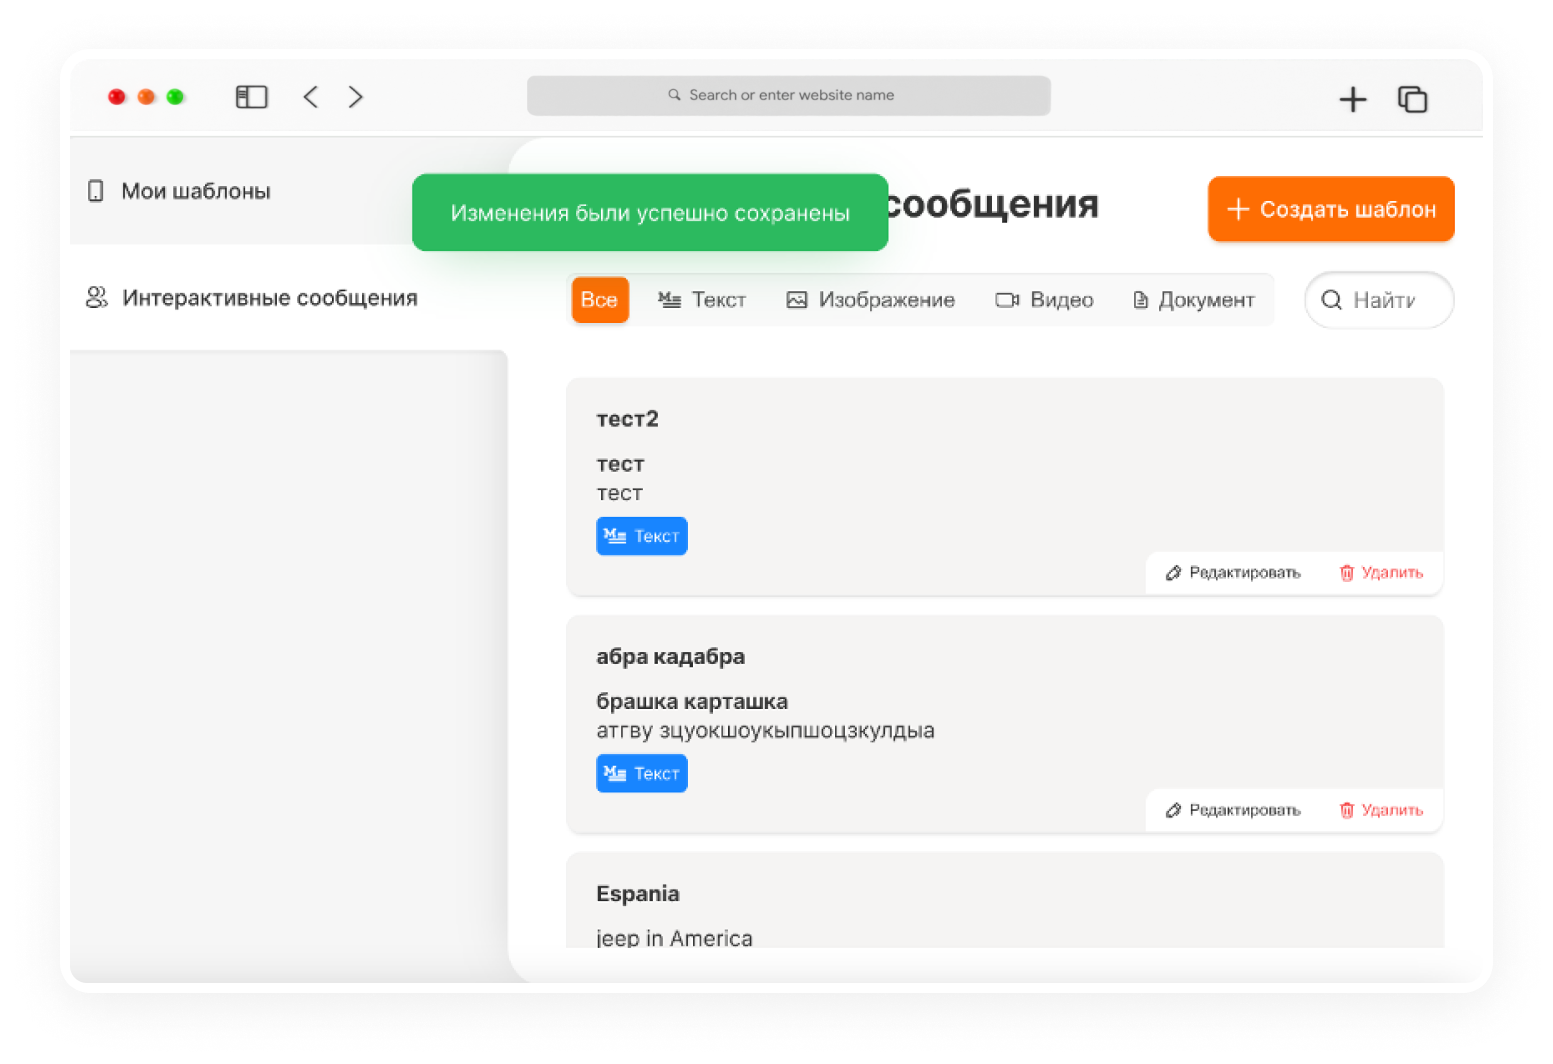Click the text icon in Текст tab
1553x1064 pixels.
[x=669, y=300]
